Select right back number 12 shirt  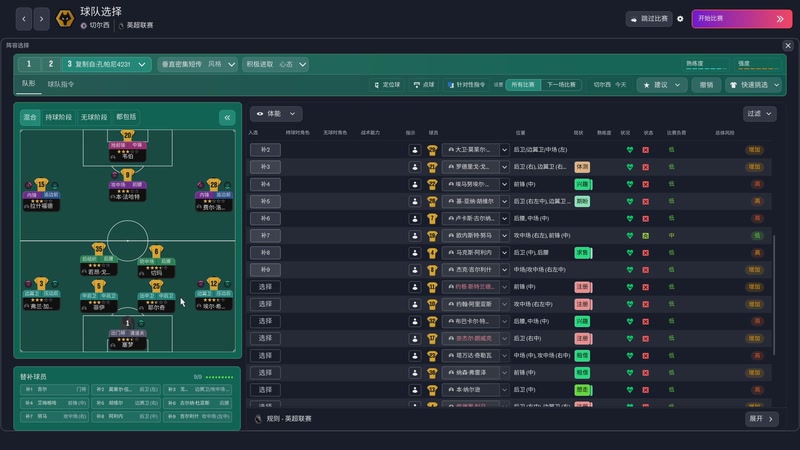click(214, 283)
